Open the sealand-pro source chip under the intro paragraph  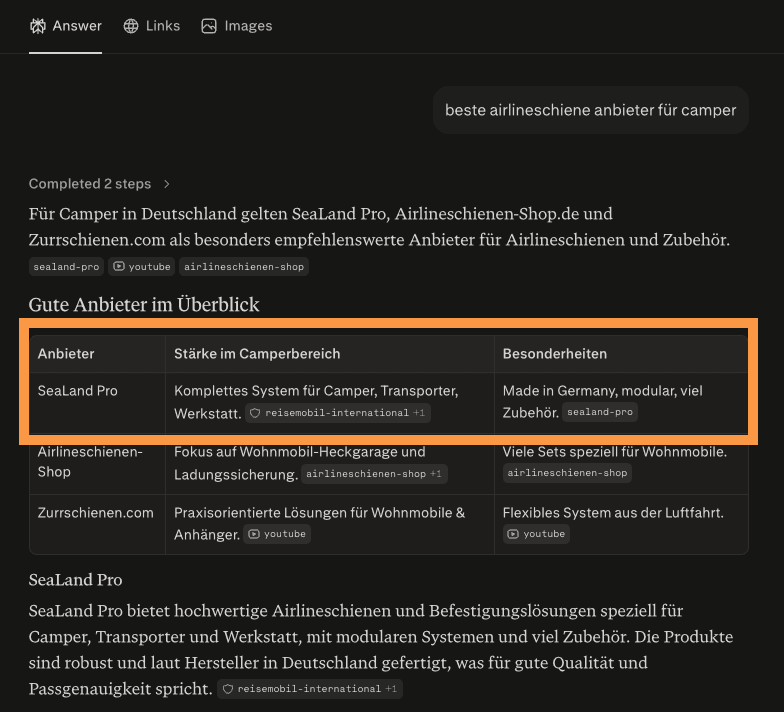point(66,266)
